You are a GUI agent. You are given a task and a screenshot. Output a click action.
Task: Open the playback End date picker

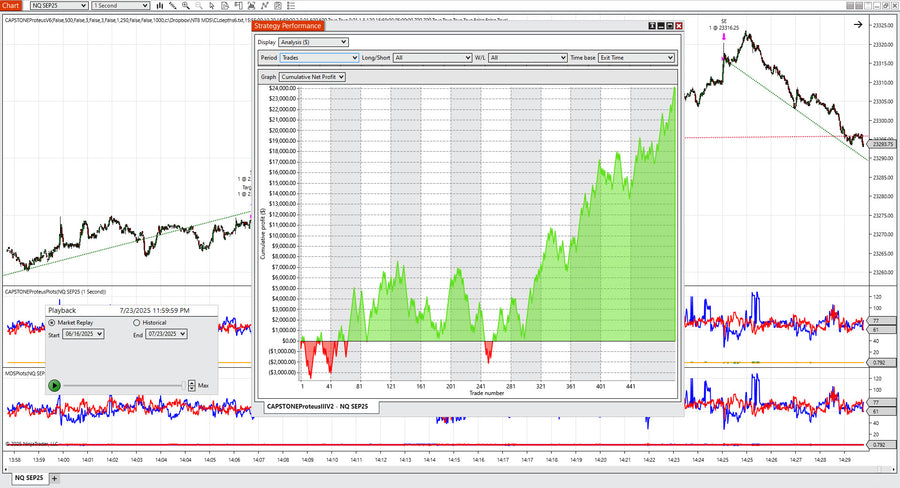(x=166, y=334)
